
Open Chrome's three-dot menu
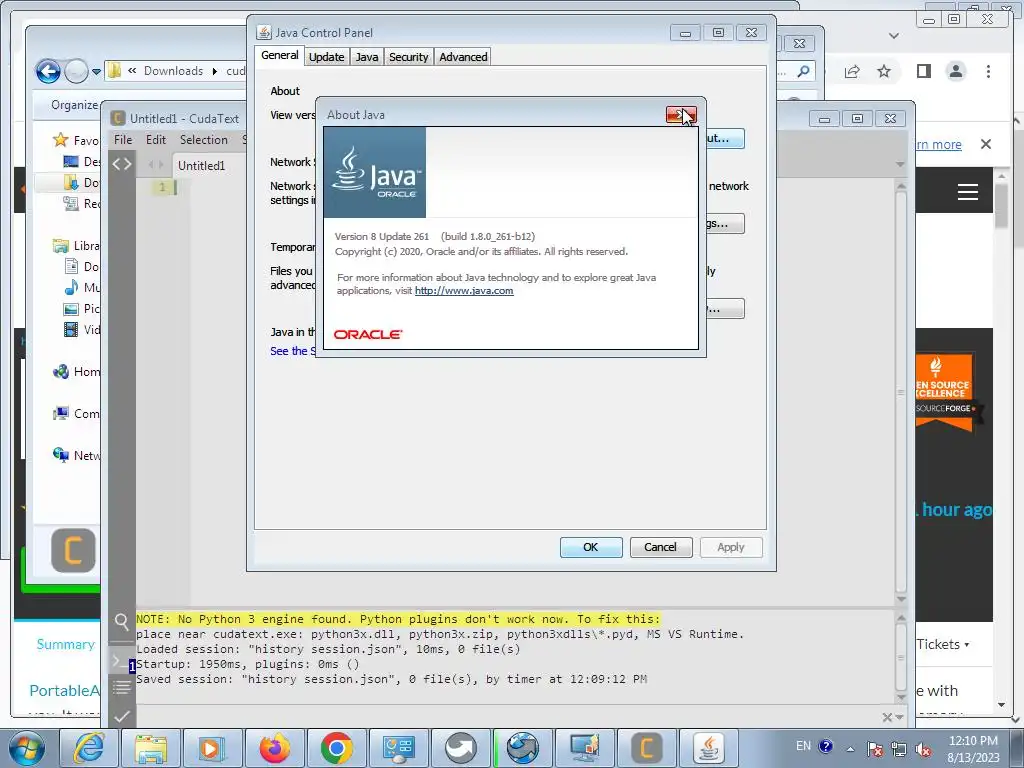988,71
